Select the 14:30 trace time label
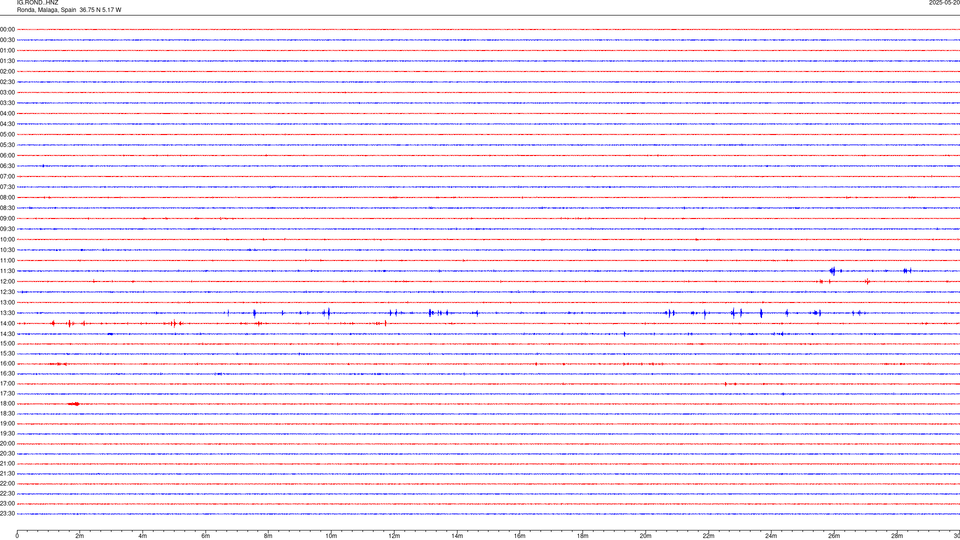960x540 pixels. (x=7, y=334)
